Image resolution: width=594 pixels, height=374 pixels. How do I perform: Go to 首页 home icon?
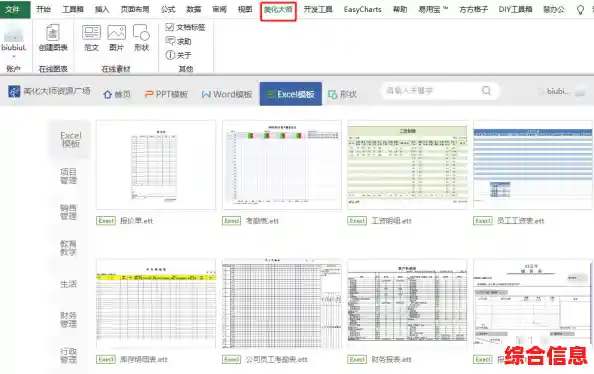[108, 94]
